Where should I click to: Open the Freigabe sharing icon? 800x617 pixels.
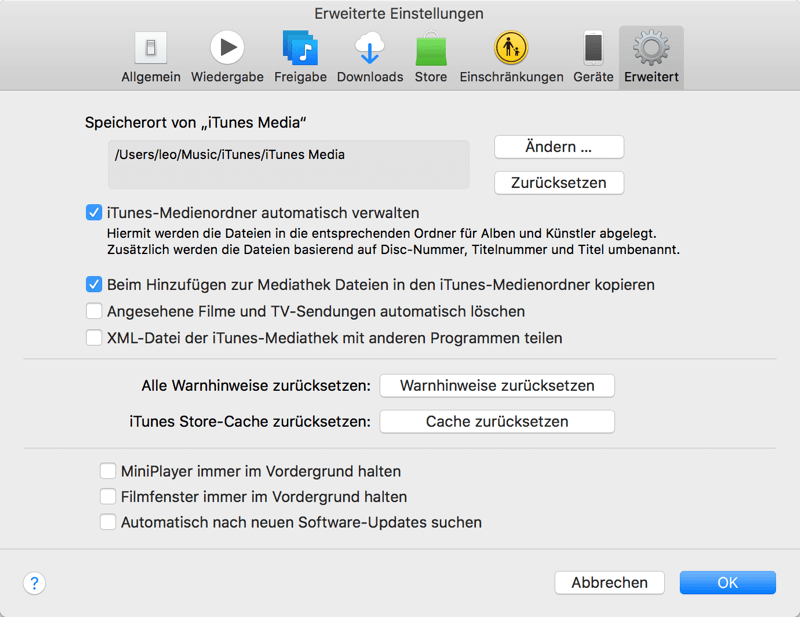pos(301,47)
